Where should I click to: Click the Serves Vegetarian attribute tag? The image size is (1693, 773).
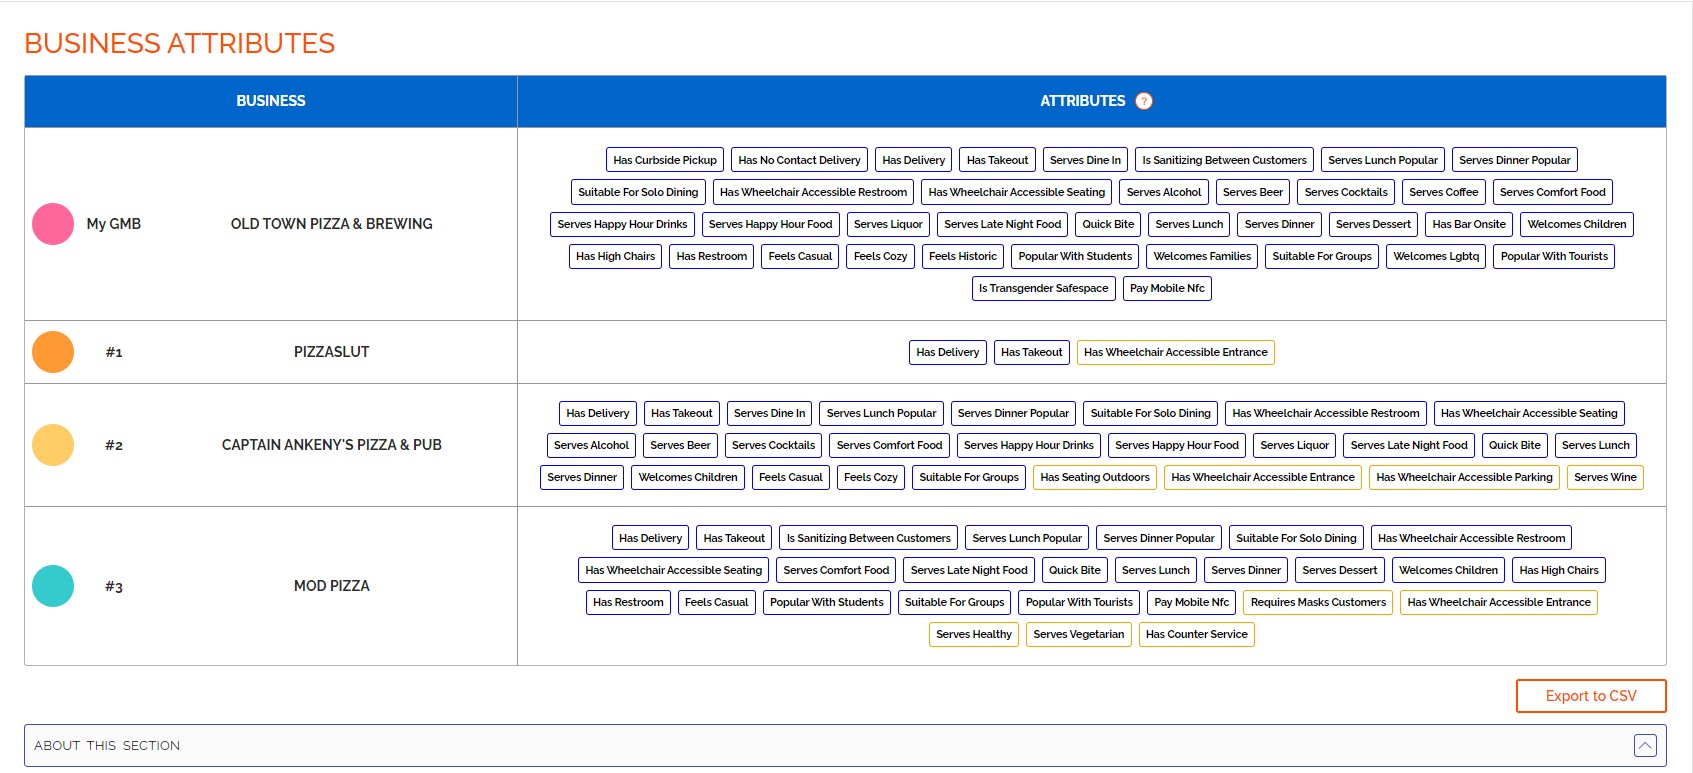tap(1078, 634)
